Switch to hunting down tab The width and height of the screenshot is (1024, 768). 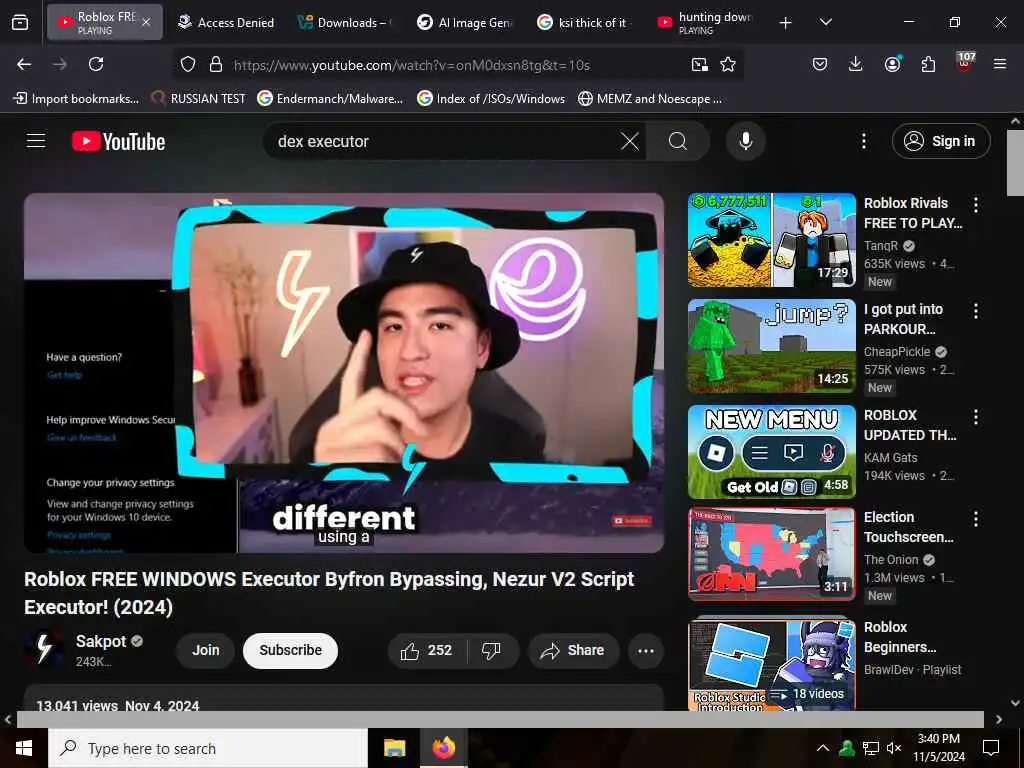705,23
